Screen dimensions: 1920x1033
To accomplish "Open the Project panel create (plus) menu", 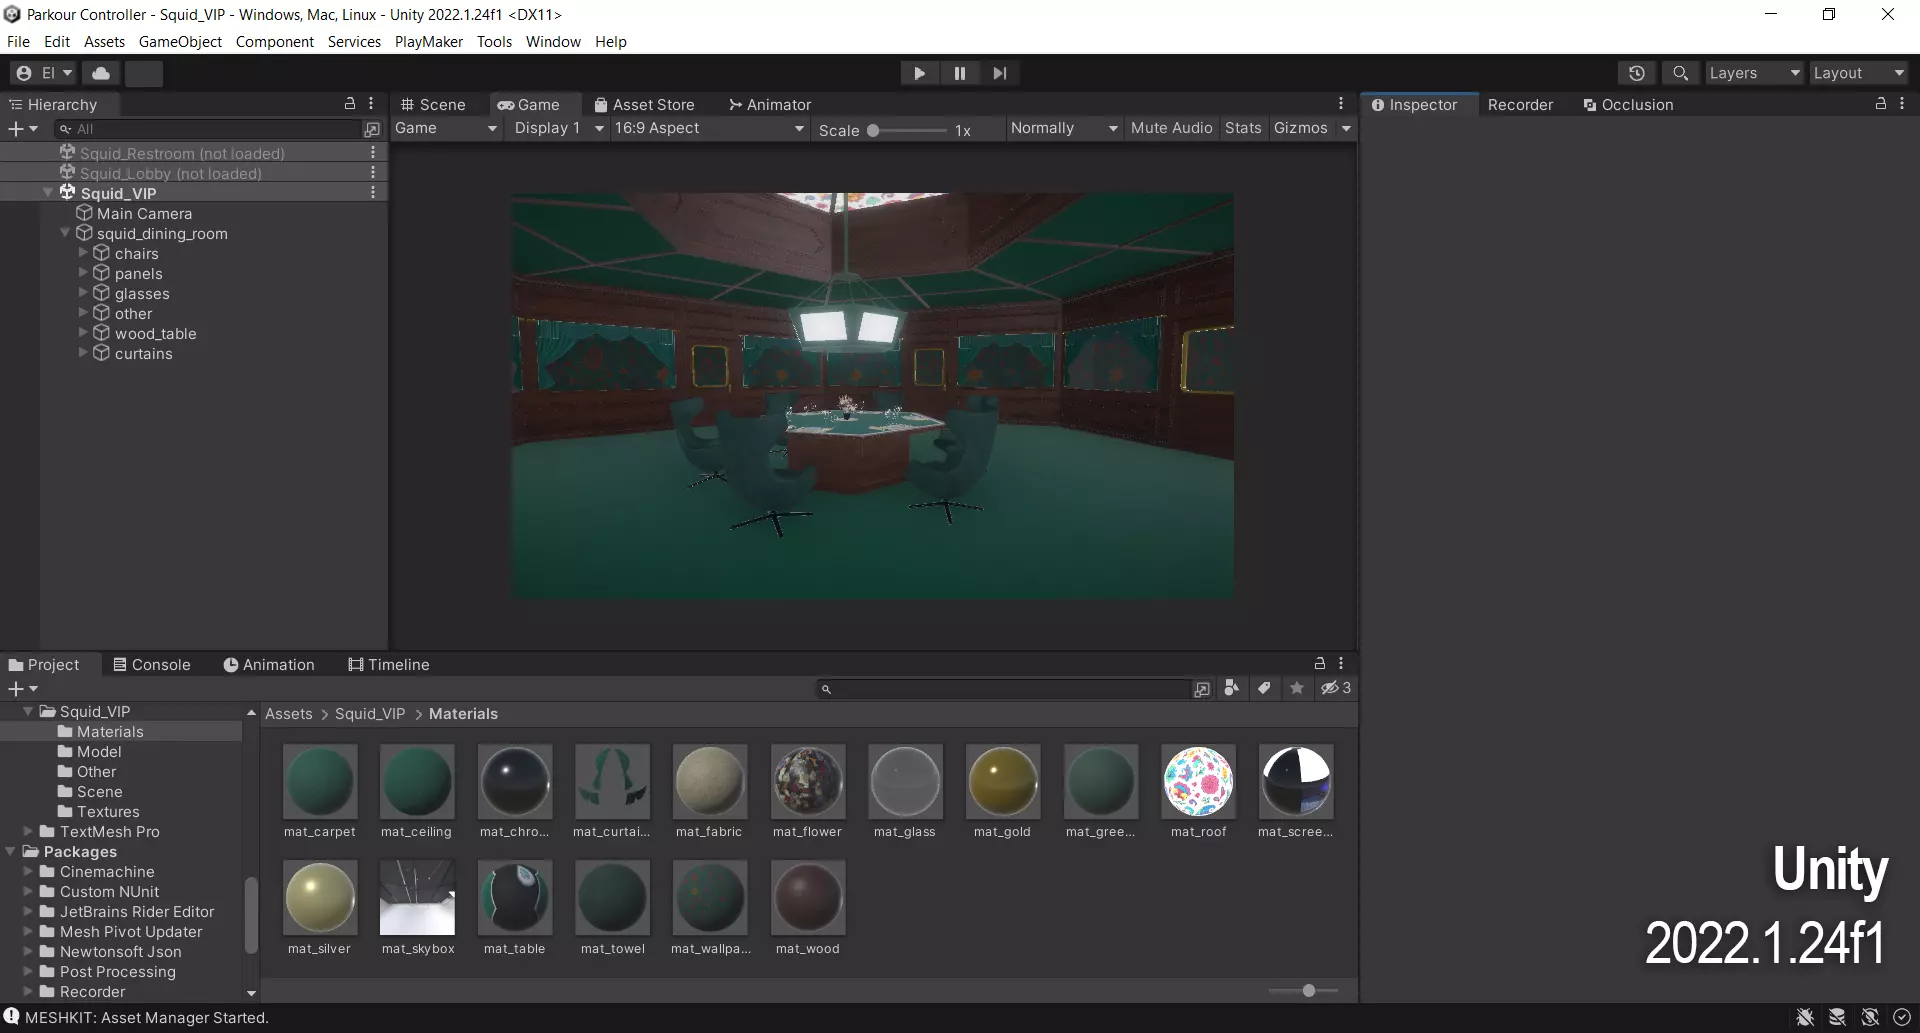I will coord(22,688).
